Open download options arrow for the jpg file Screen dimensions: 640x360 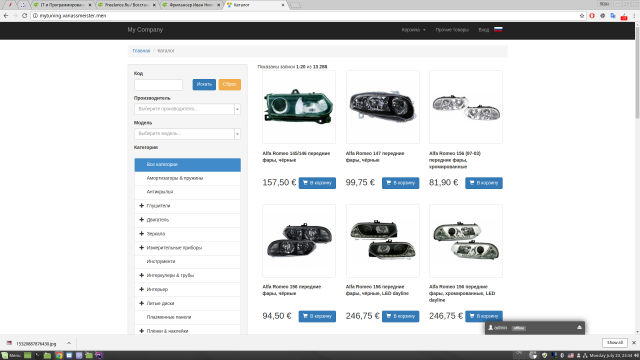click(x=69, y=343)
